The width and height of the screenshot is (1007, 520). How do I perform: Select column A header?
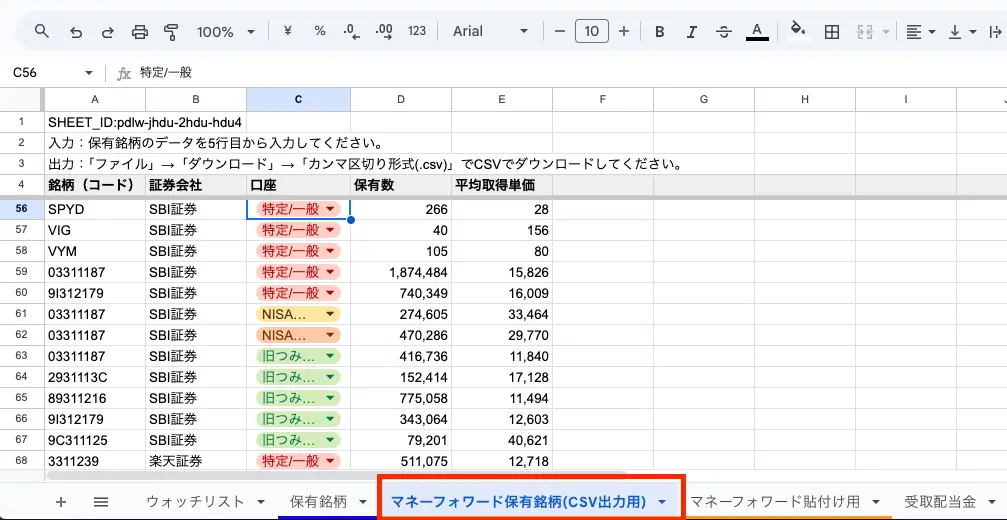click(x=95, y=100)
